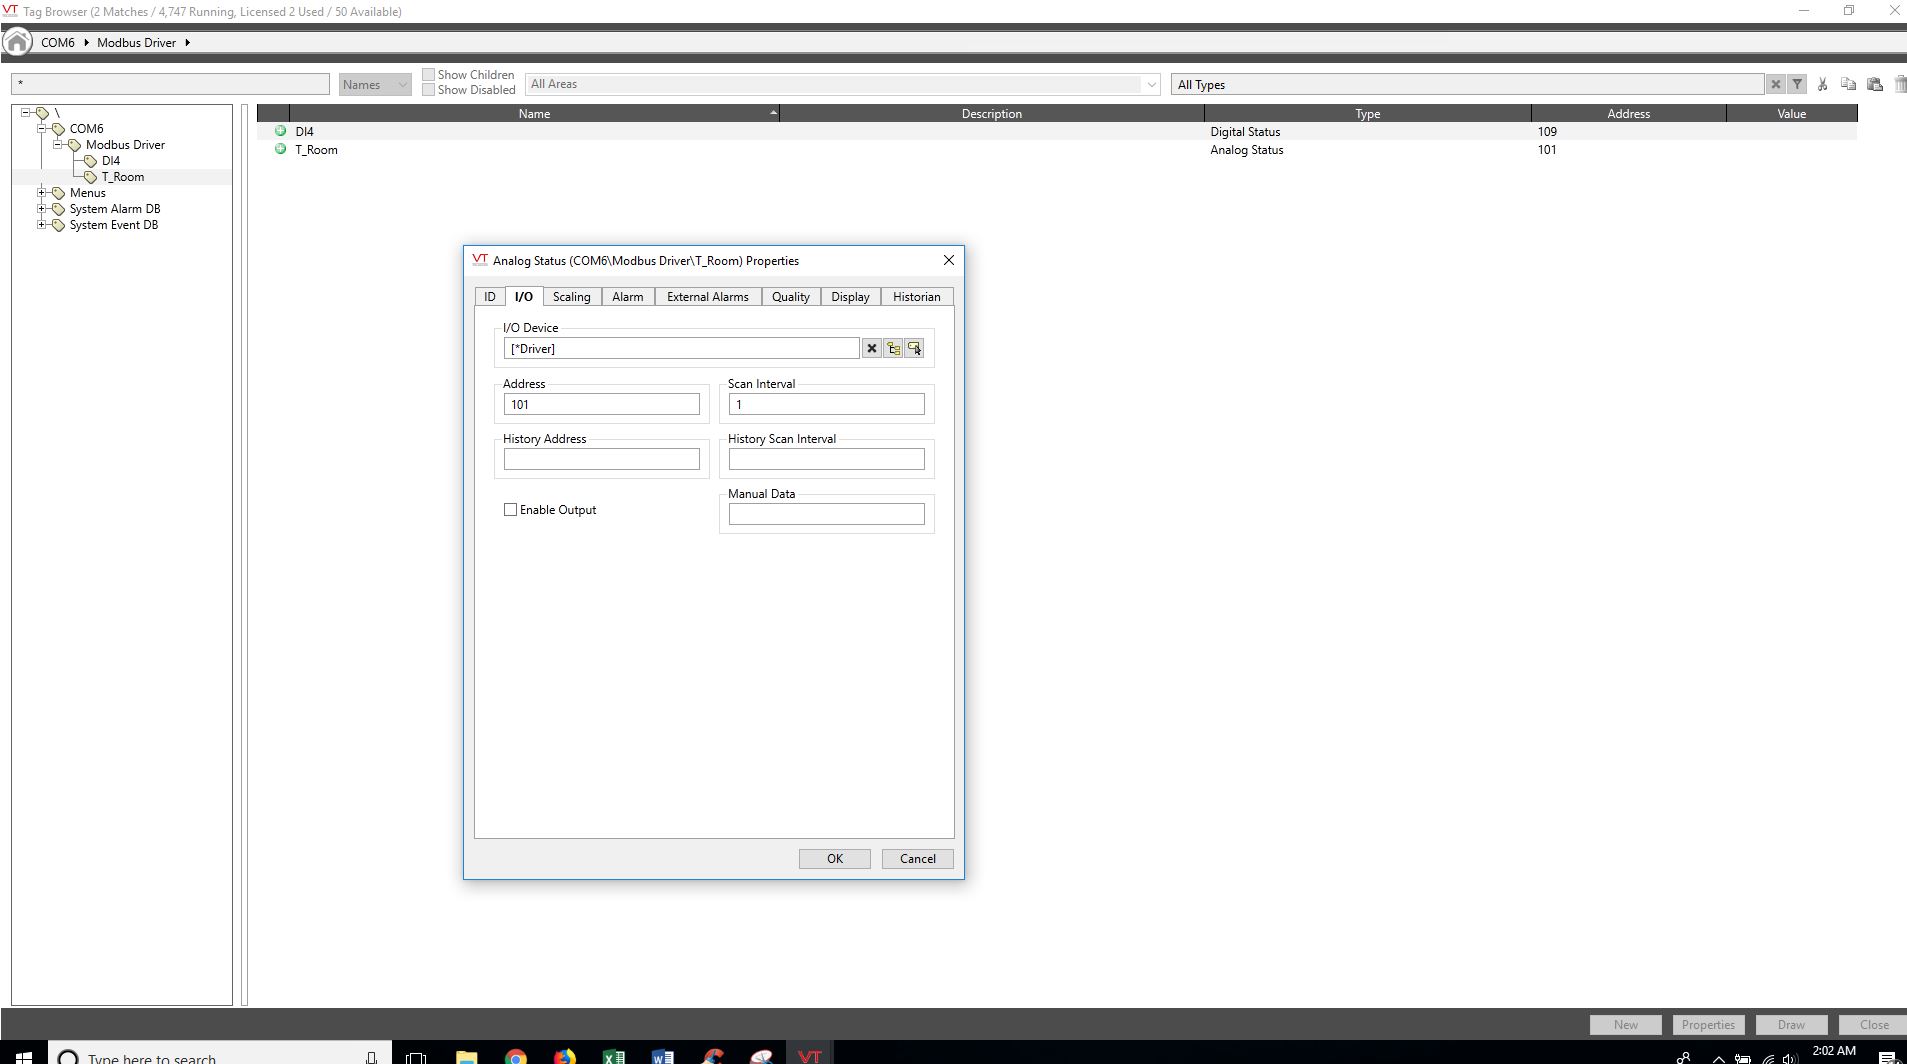Click the copy pages icon in toolbar
This screenshot has height=1064, width=1907.
(x=1848, y=85)
